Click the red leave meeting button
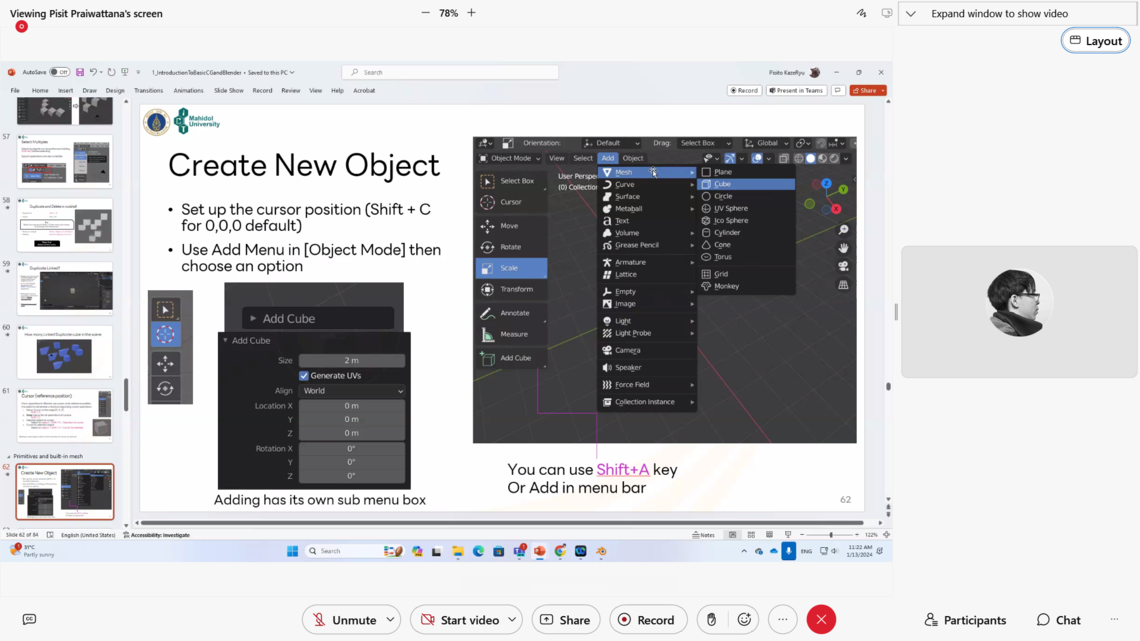This screenshot has width=1140, height=641. click(x=821, y=620)
